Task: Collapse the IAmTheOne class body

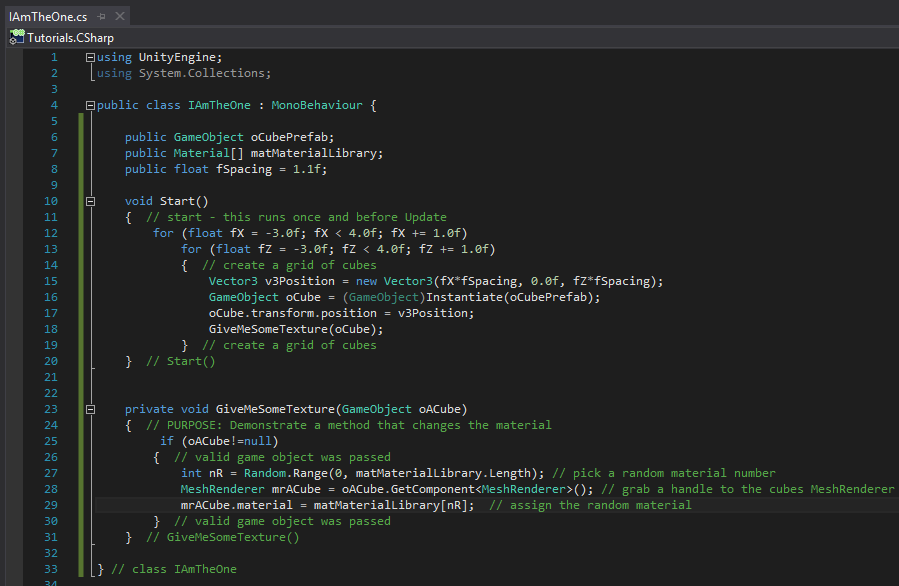Action: [x=89, y=105]
